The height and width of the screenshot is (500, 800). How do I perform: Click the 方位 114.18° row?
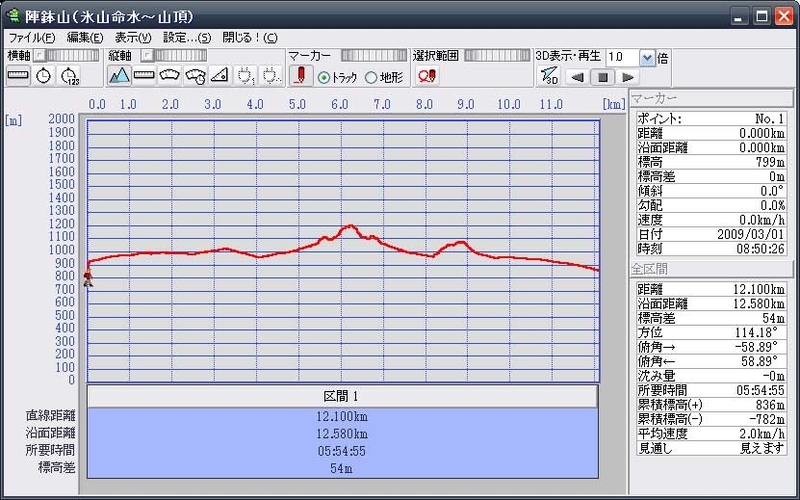[x=711, y=333]
